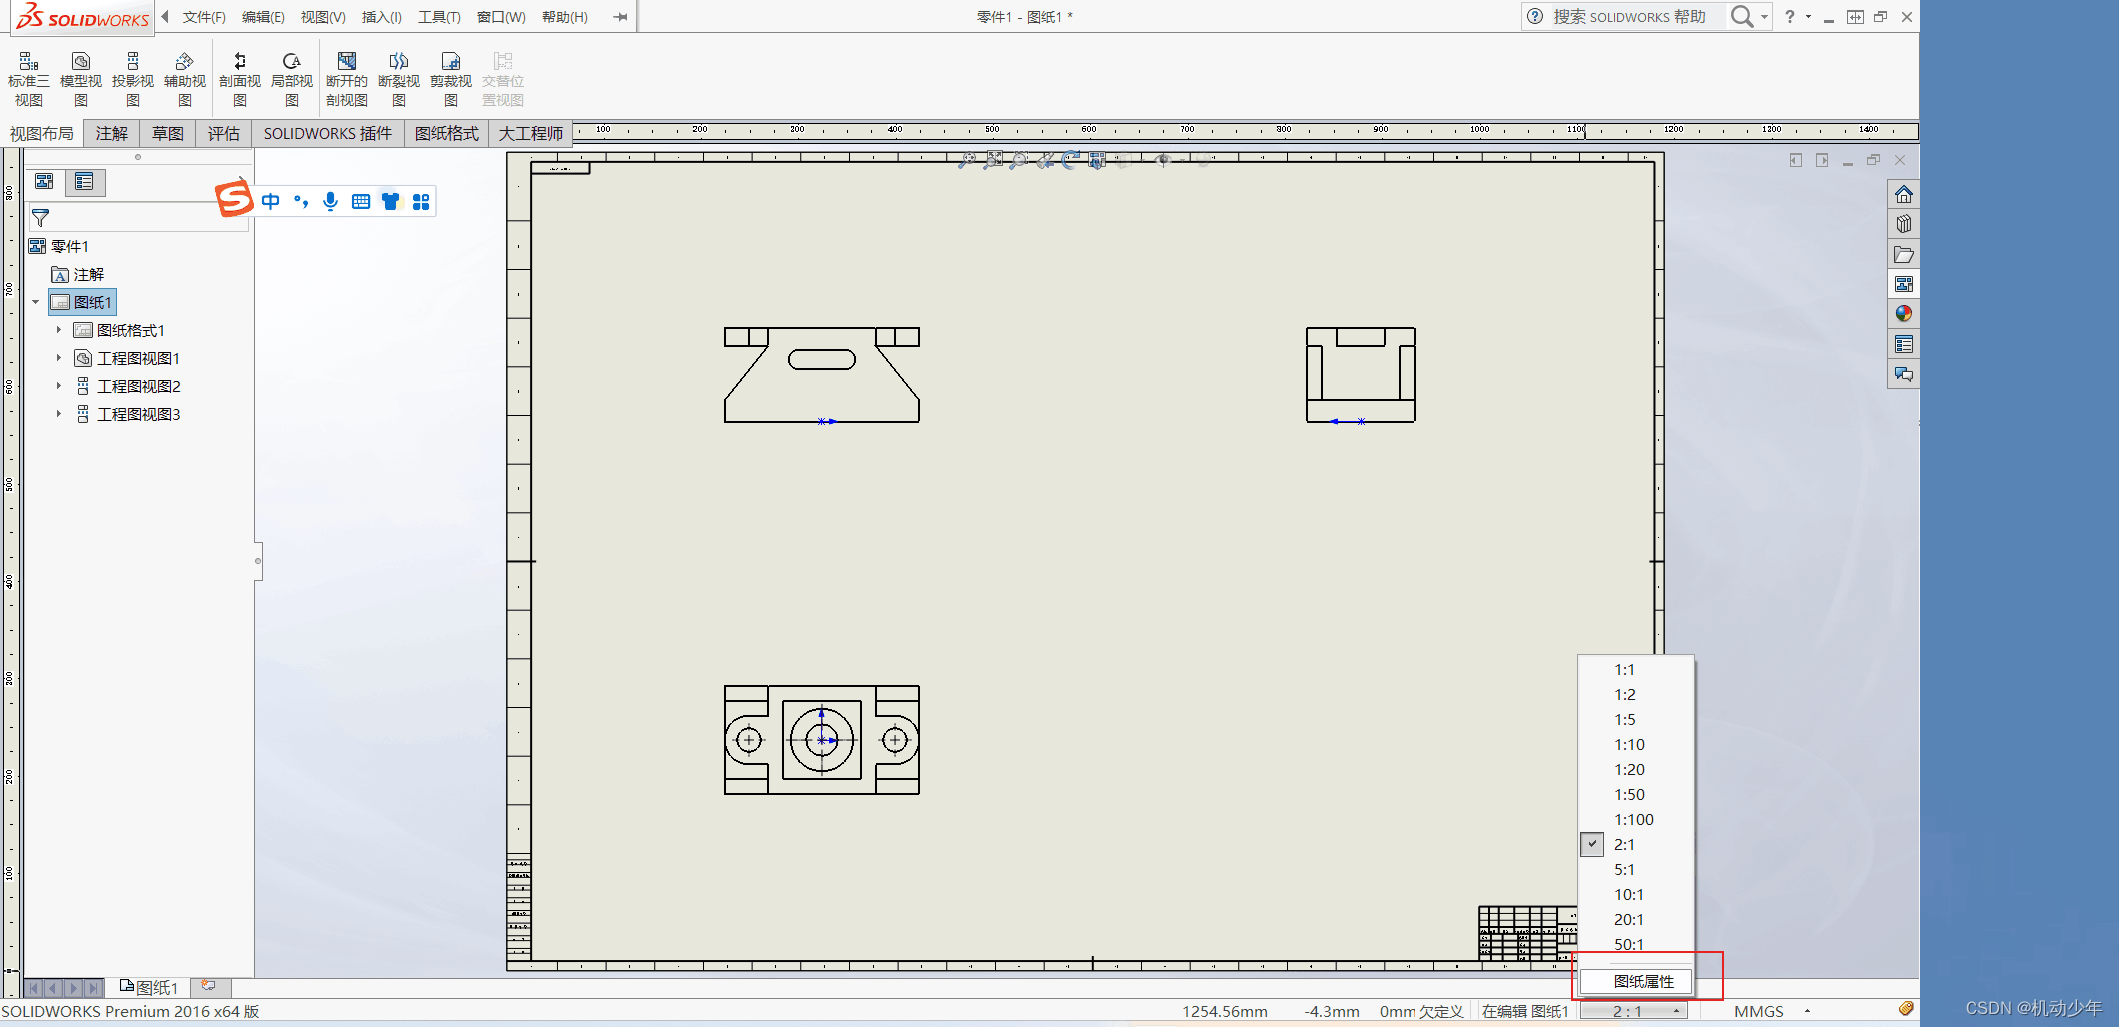The image size is (2119, 1027).
Task: Select the 图纸1 sheet tab at the bottom
Action: (149, 987)
